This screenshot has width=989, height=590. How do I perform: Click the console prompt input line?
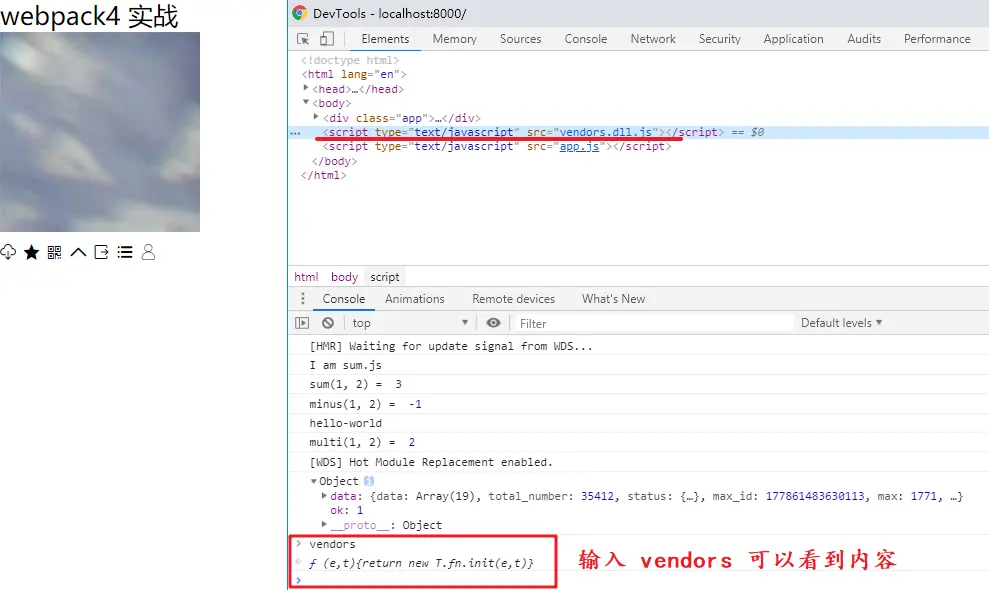pos(638,581)
